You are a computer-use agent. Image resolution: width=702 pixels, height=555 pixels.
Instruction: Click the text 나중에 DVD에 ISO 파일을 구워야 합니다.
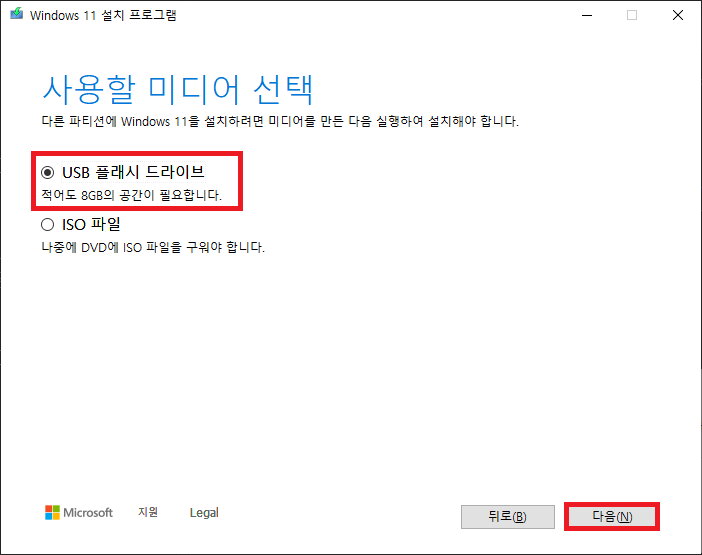point(153,247)
